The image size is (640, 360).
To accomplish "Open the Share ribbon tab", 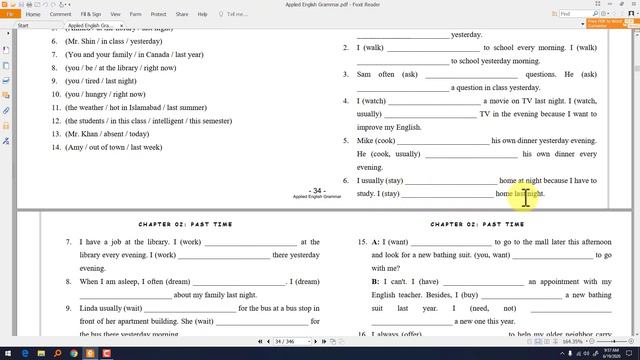I will (x=182, y=14).
